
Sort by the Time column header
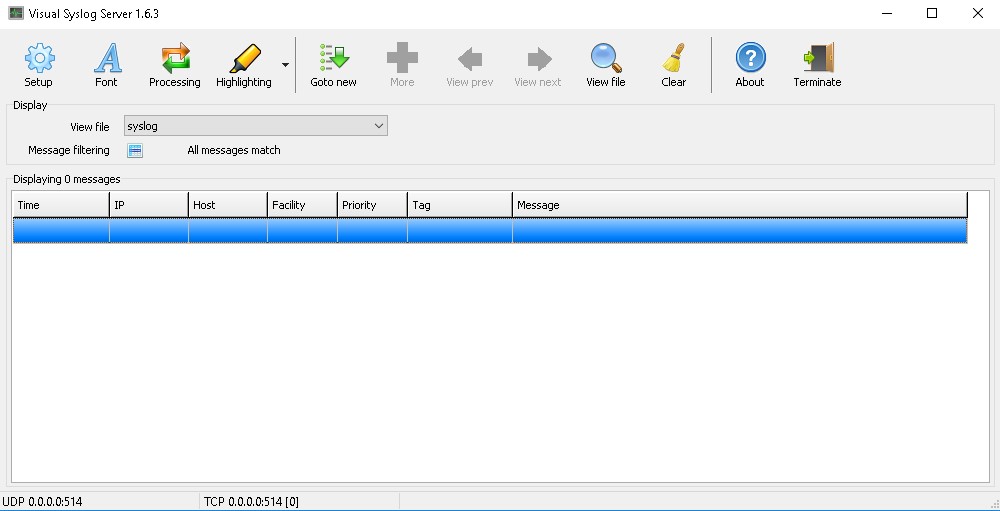coord(61,205)
